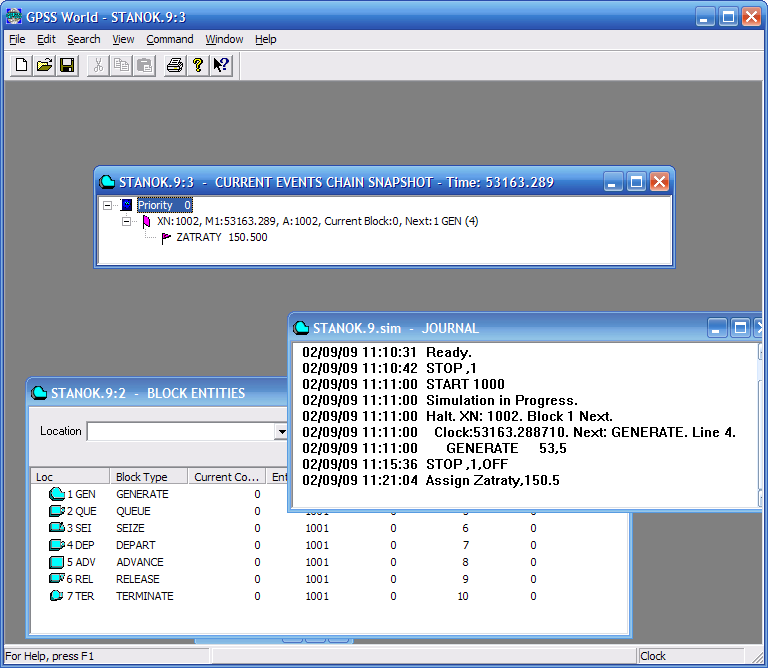The width and height of the screenshot is (768, 668).
Task: Click the Current Co... column header
Action: coord(227,477)
